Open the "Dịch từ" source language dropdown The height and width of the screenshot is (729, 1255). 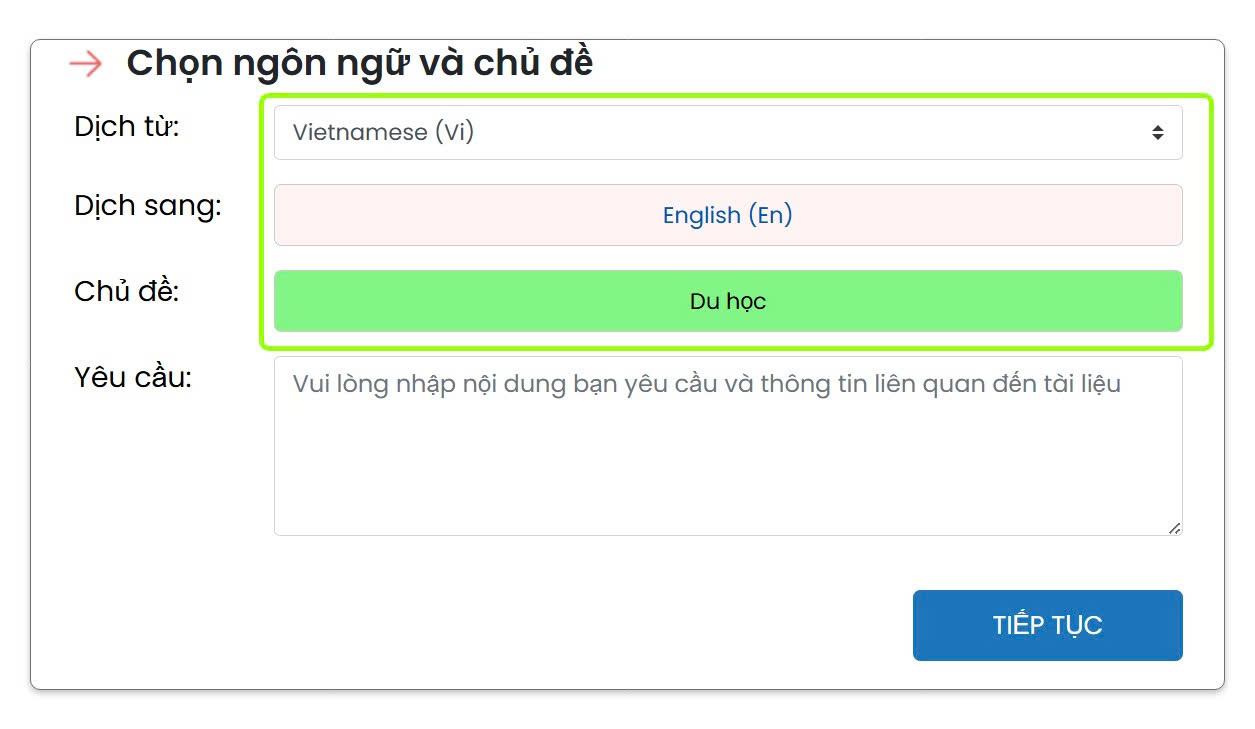pos(727,133)
